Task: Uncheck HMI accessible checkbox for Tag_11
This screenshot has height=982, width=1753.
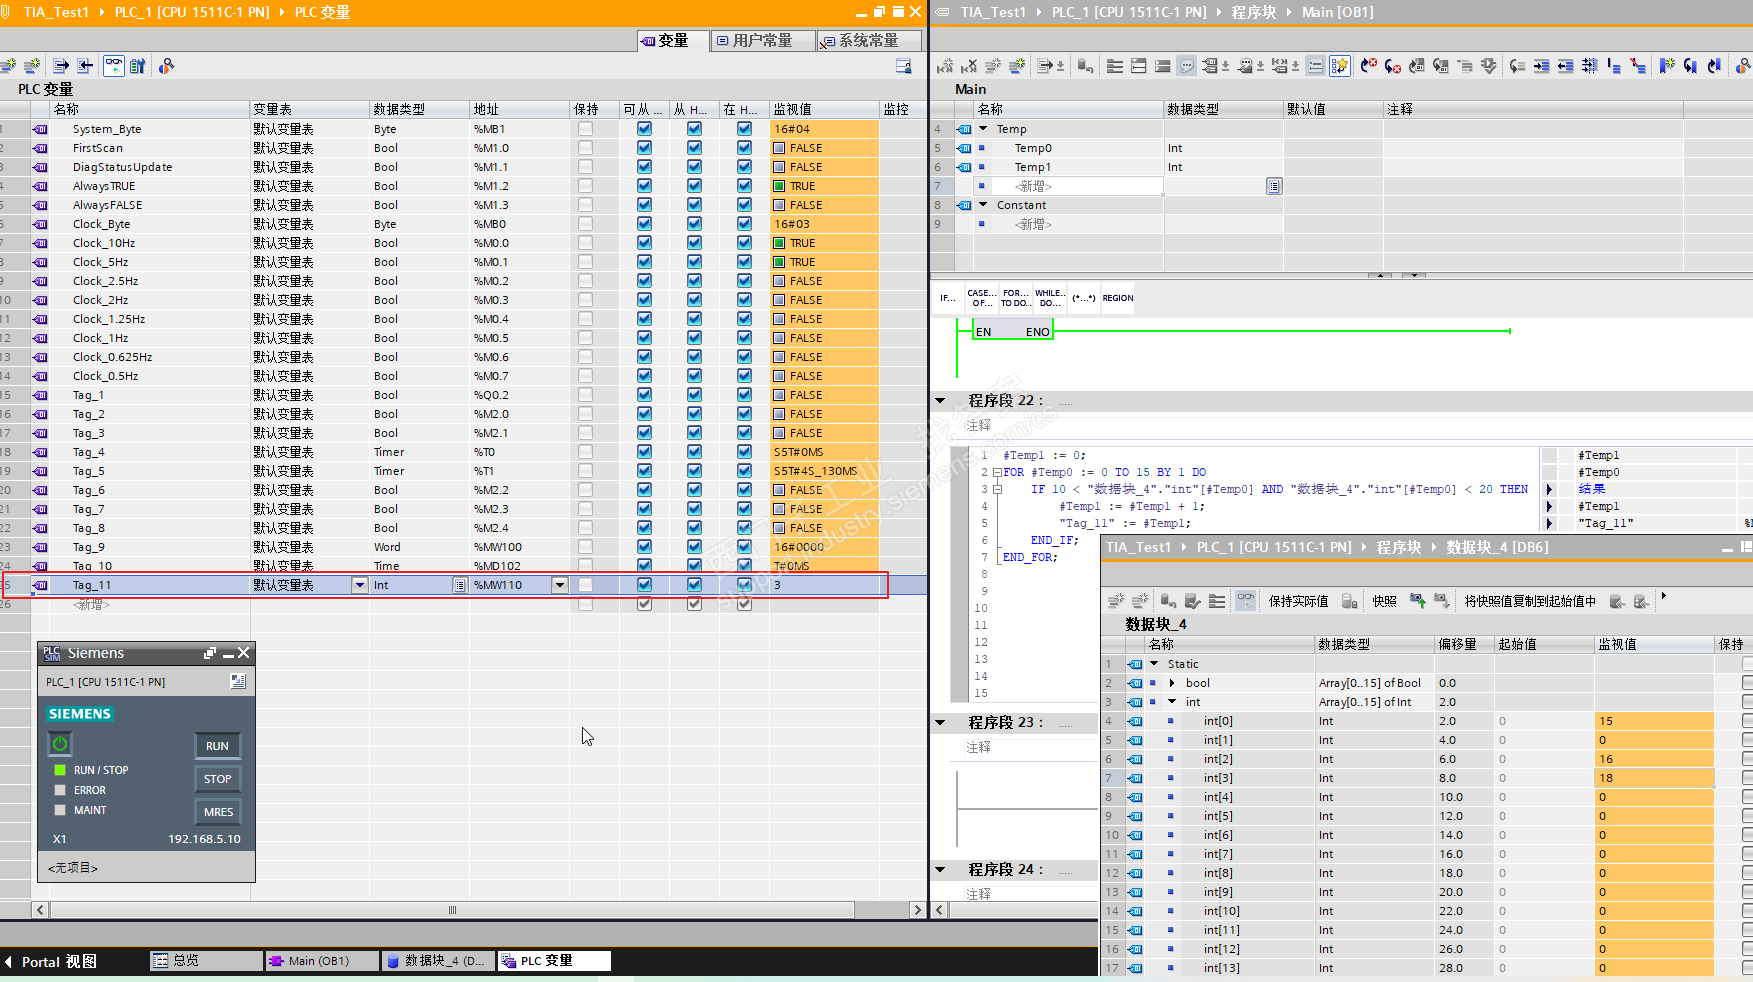Action: pyautogui.click(x=644, y=585)
